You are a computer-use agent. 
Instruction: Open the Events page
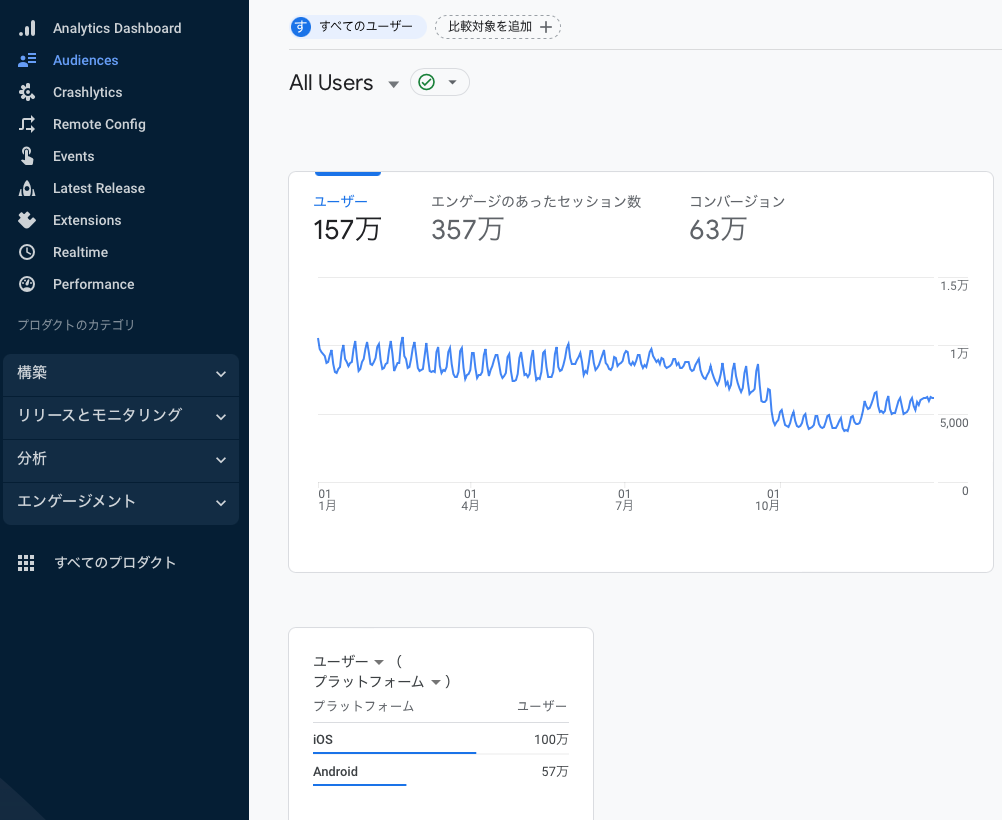coord(73,156)
